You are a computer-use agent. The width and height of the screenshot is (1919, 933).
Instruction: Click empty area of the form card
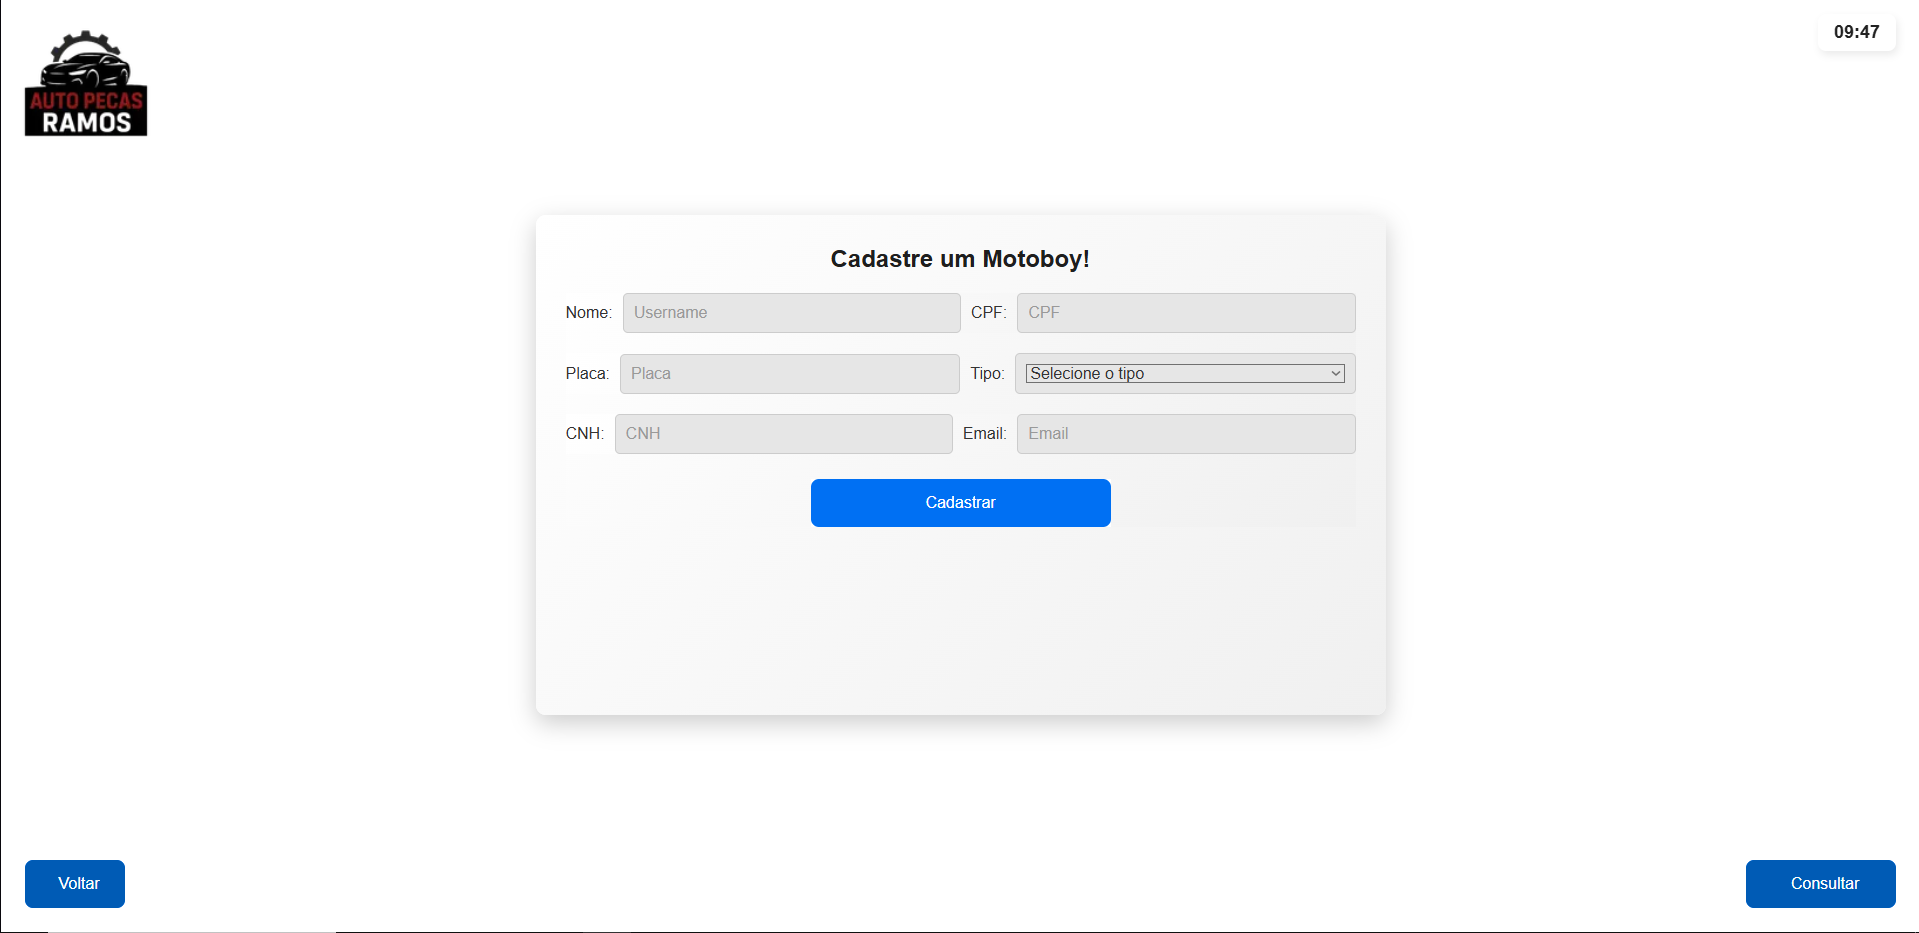point(960,620)
